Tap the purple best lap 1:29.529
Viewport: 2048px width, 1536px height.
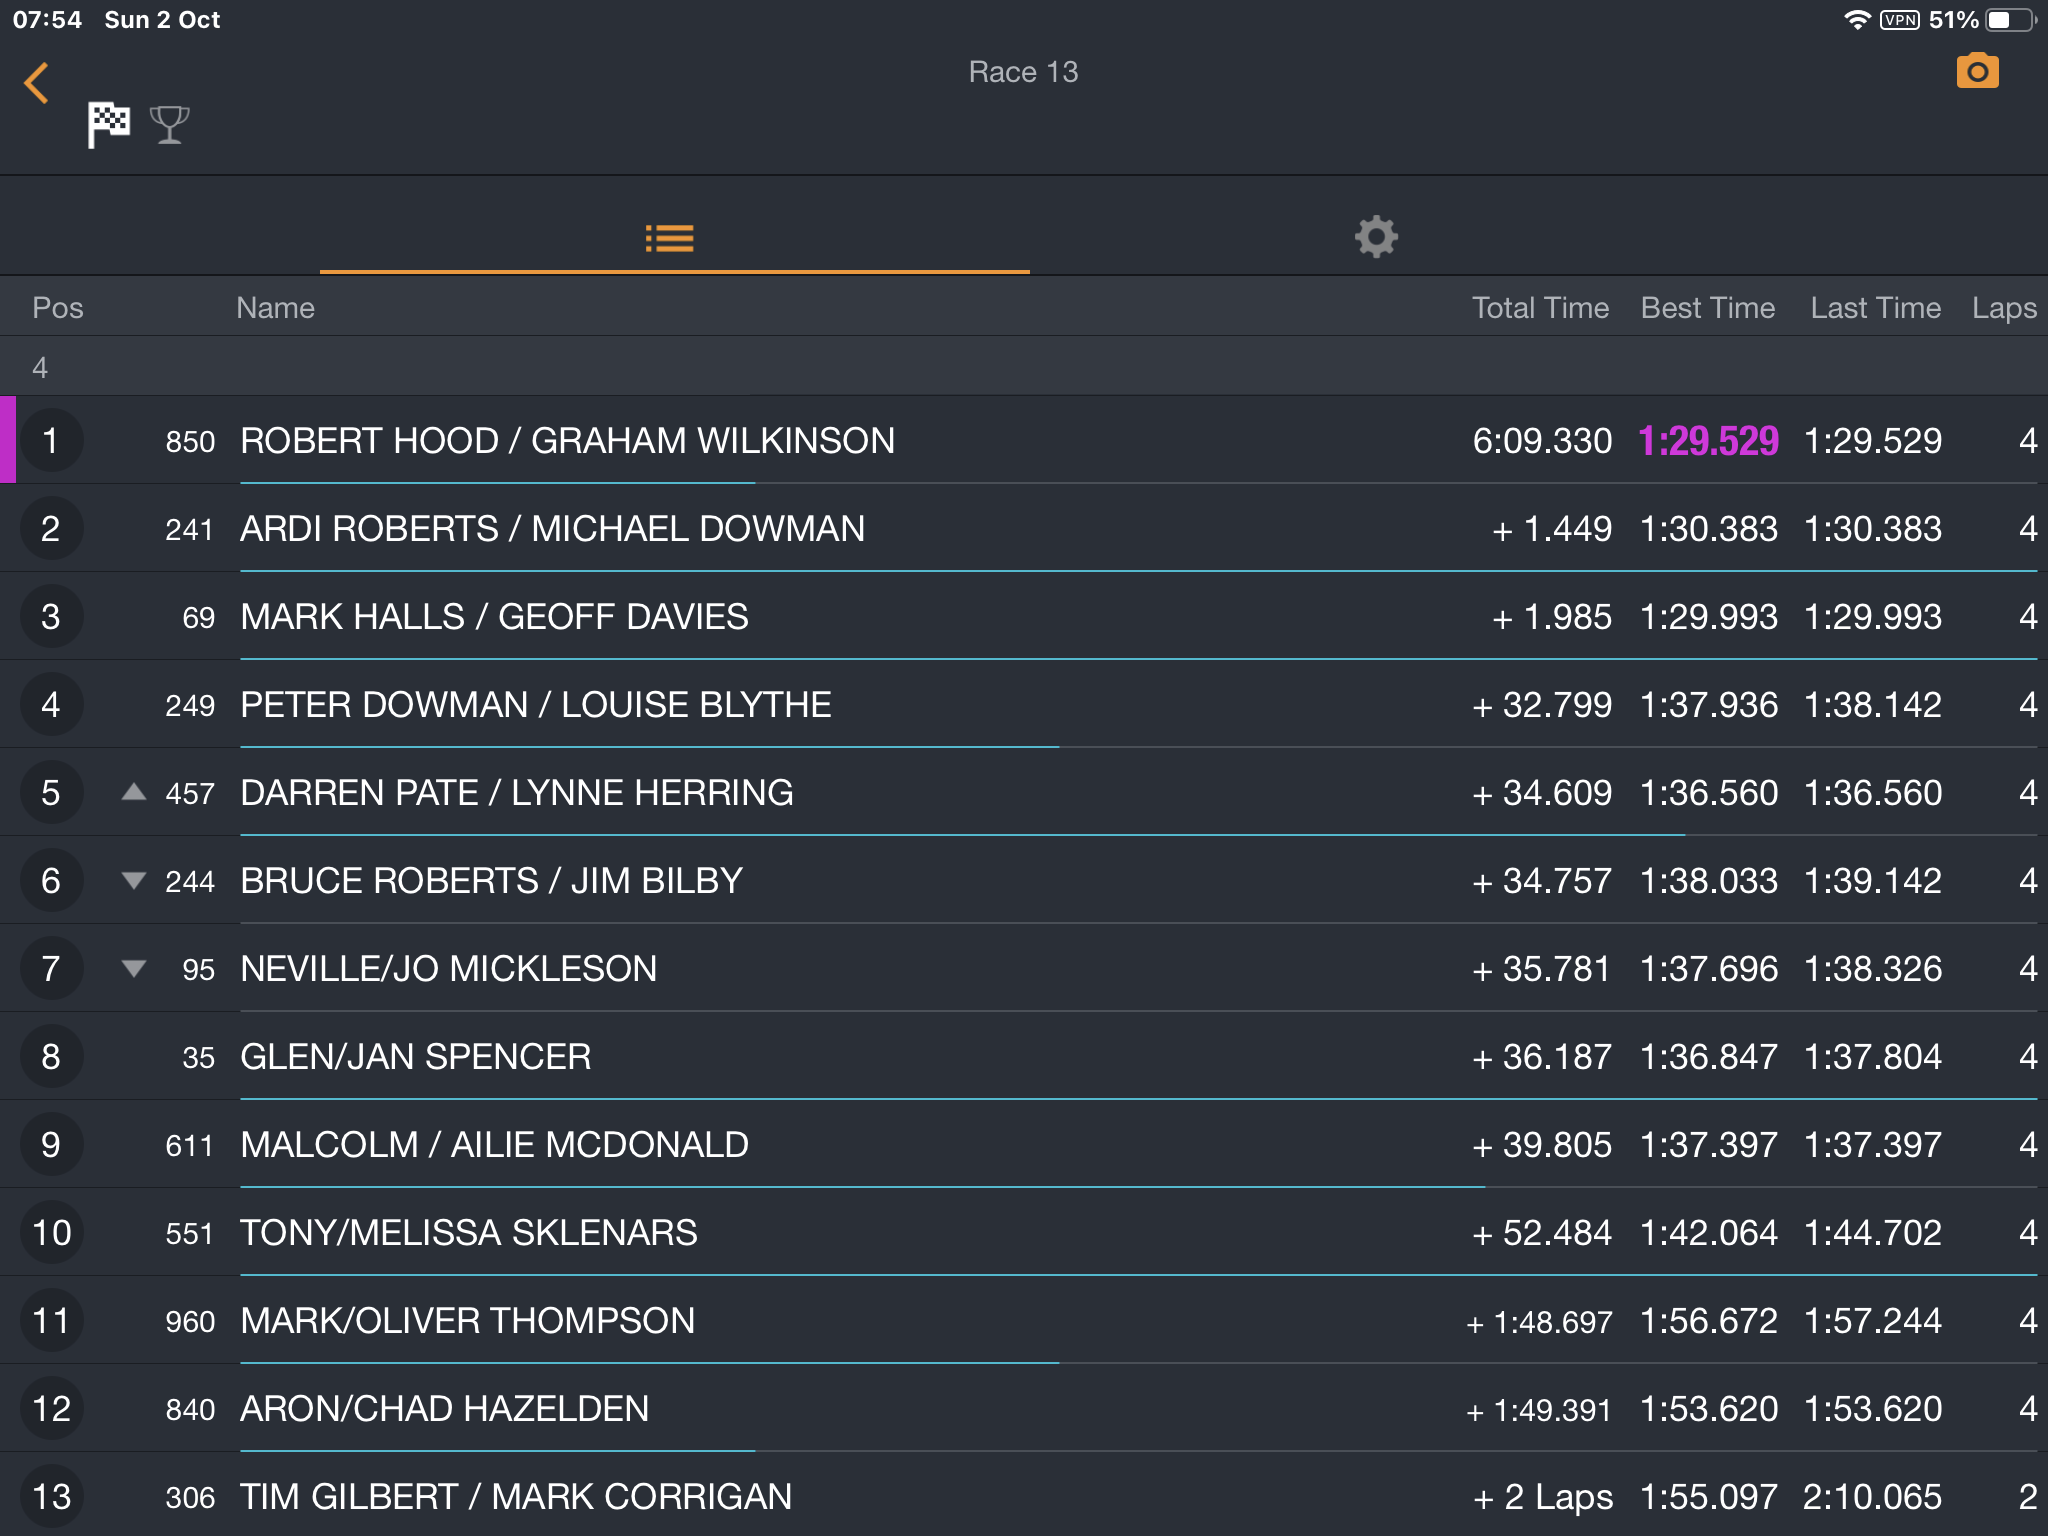point(1708,441)
